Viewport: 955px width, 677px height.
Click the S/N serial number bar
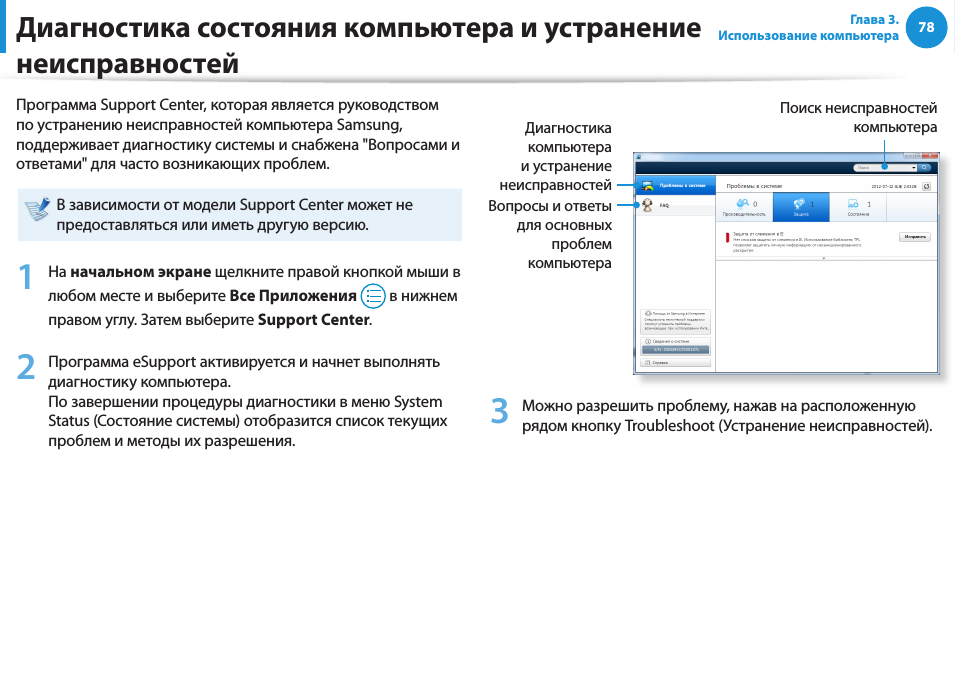(675, 349)
